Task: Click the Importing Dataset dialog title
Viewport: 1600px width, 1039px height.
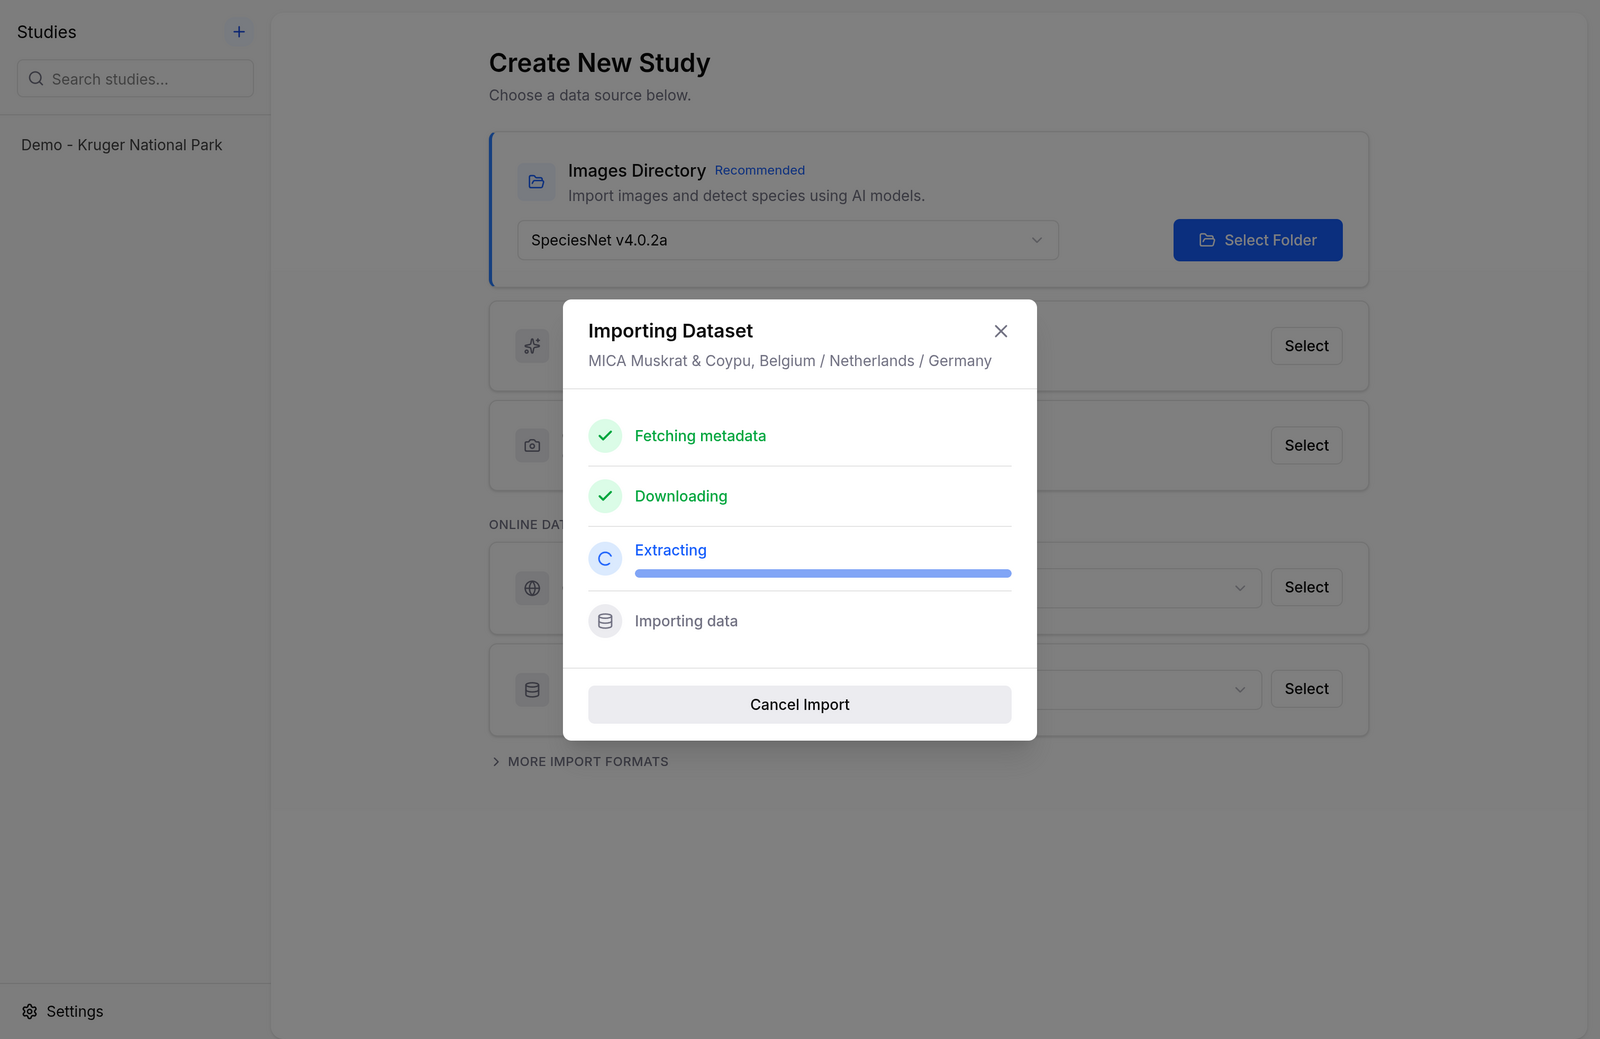Action: (670, 331)
